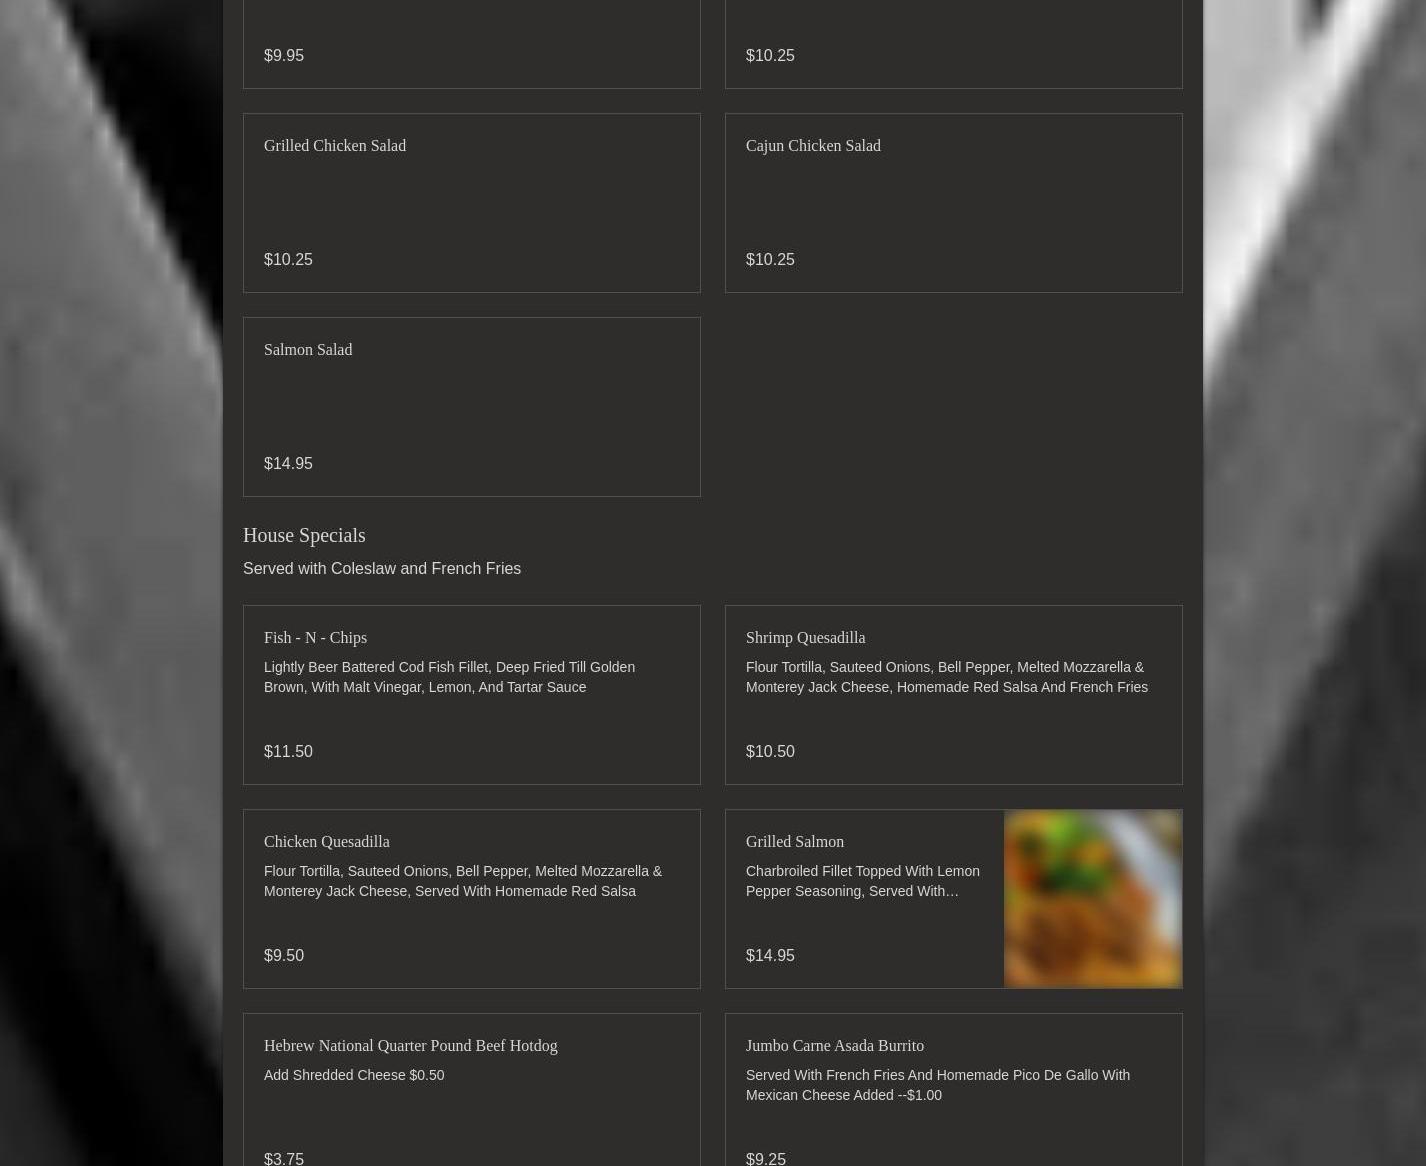
Task: Open the Shrimp Quesadilla item
Action: [953, 695]
